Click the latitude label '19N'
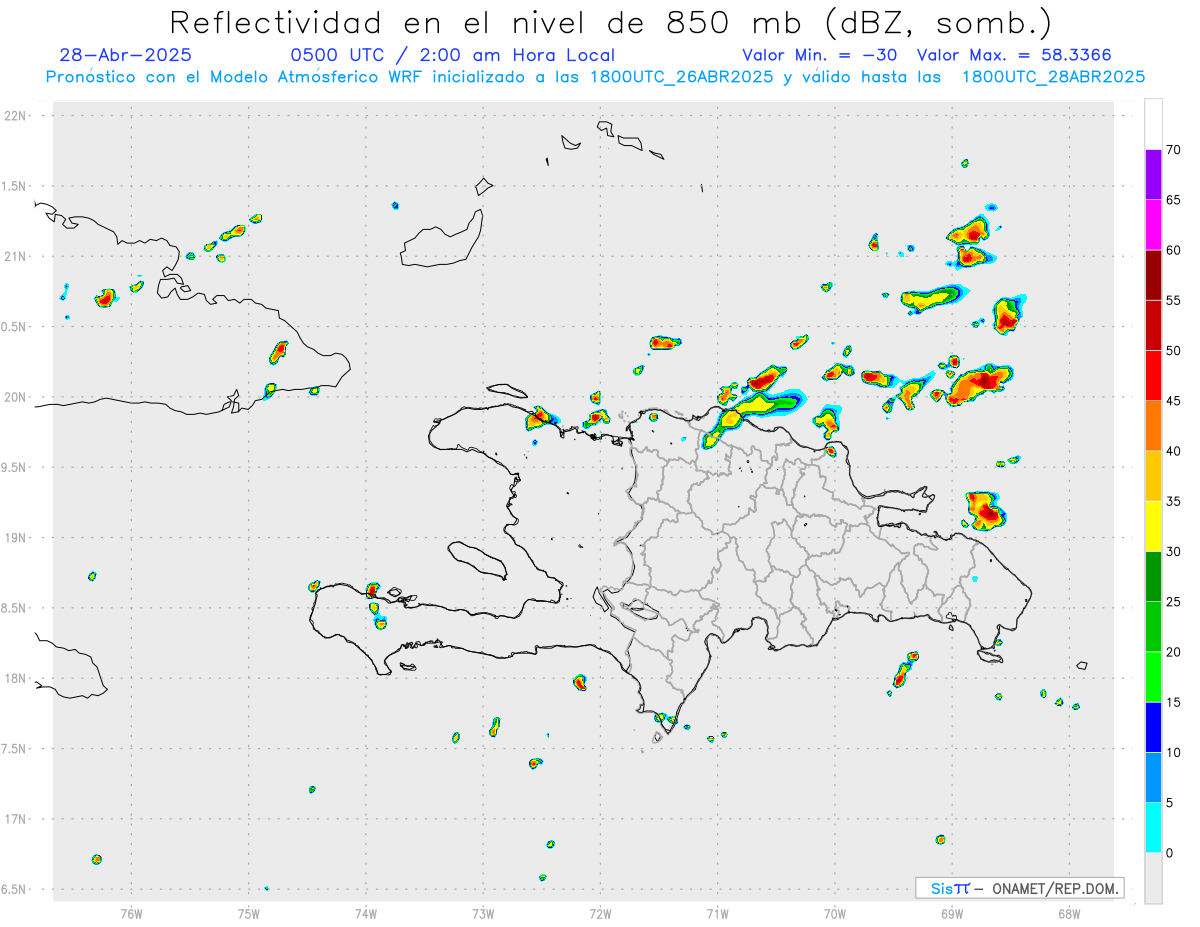1200x927 pixels. (15, 538)
